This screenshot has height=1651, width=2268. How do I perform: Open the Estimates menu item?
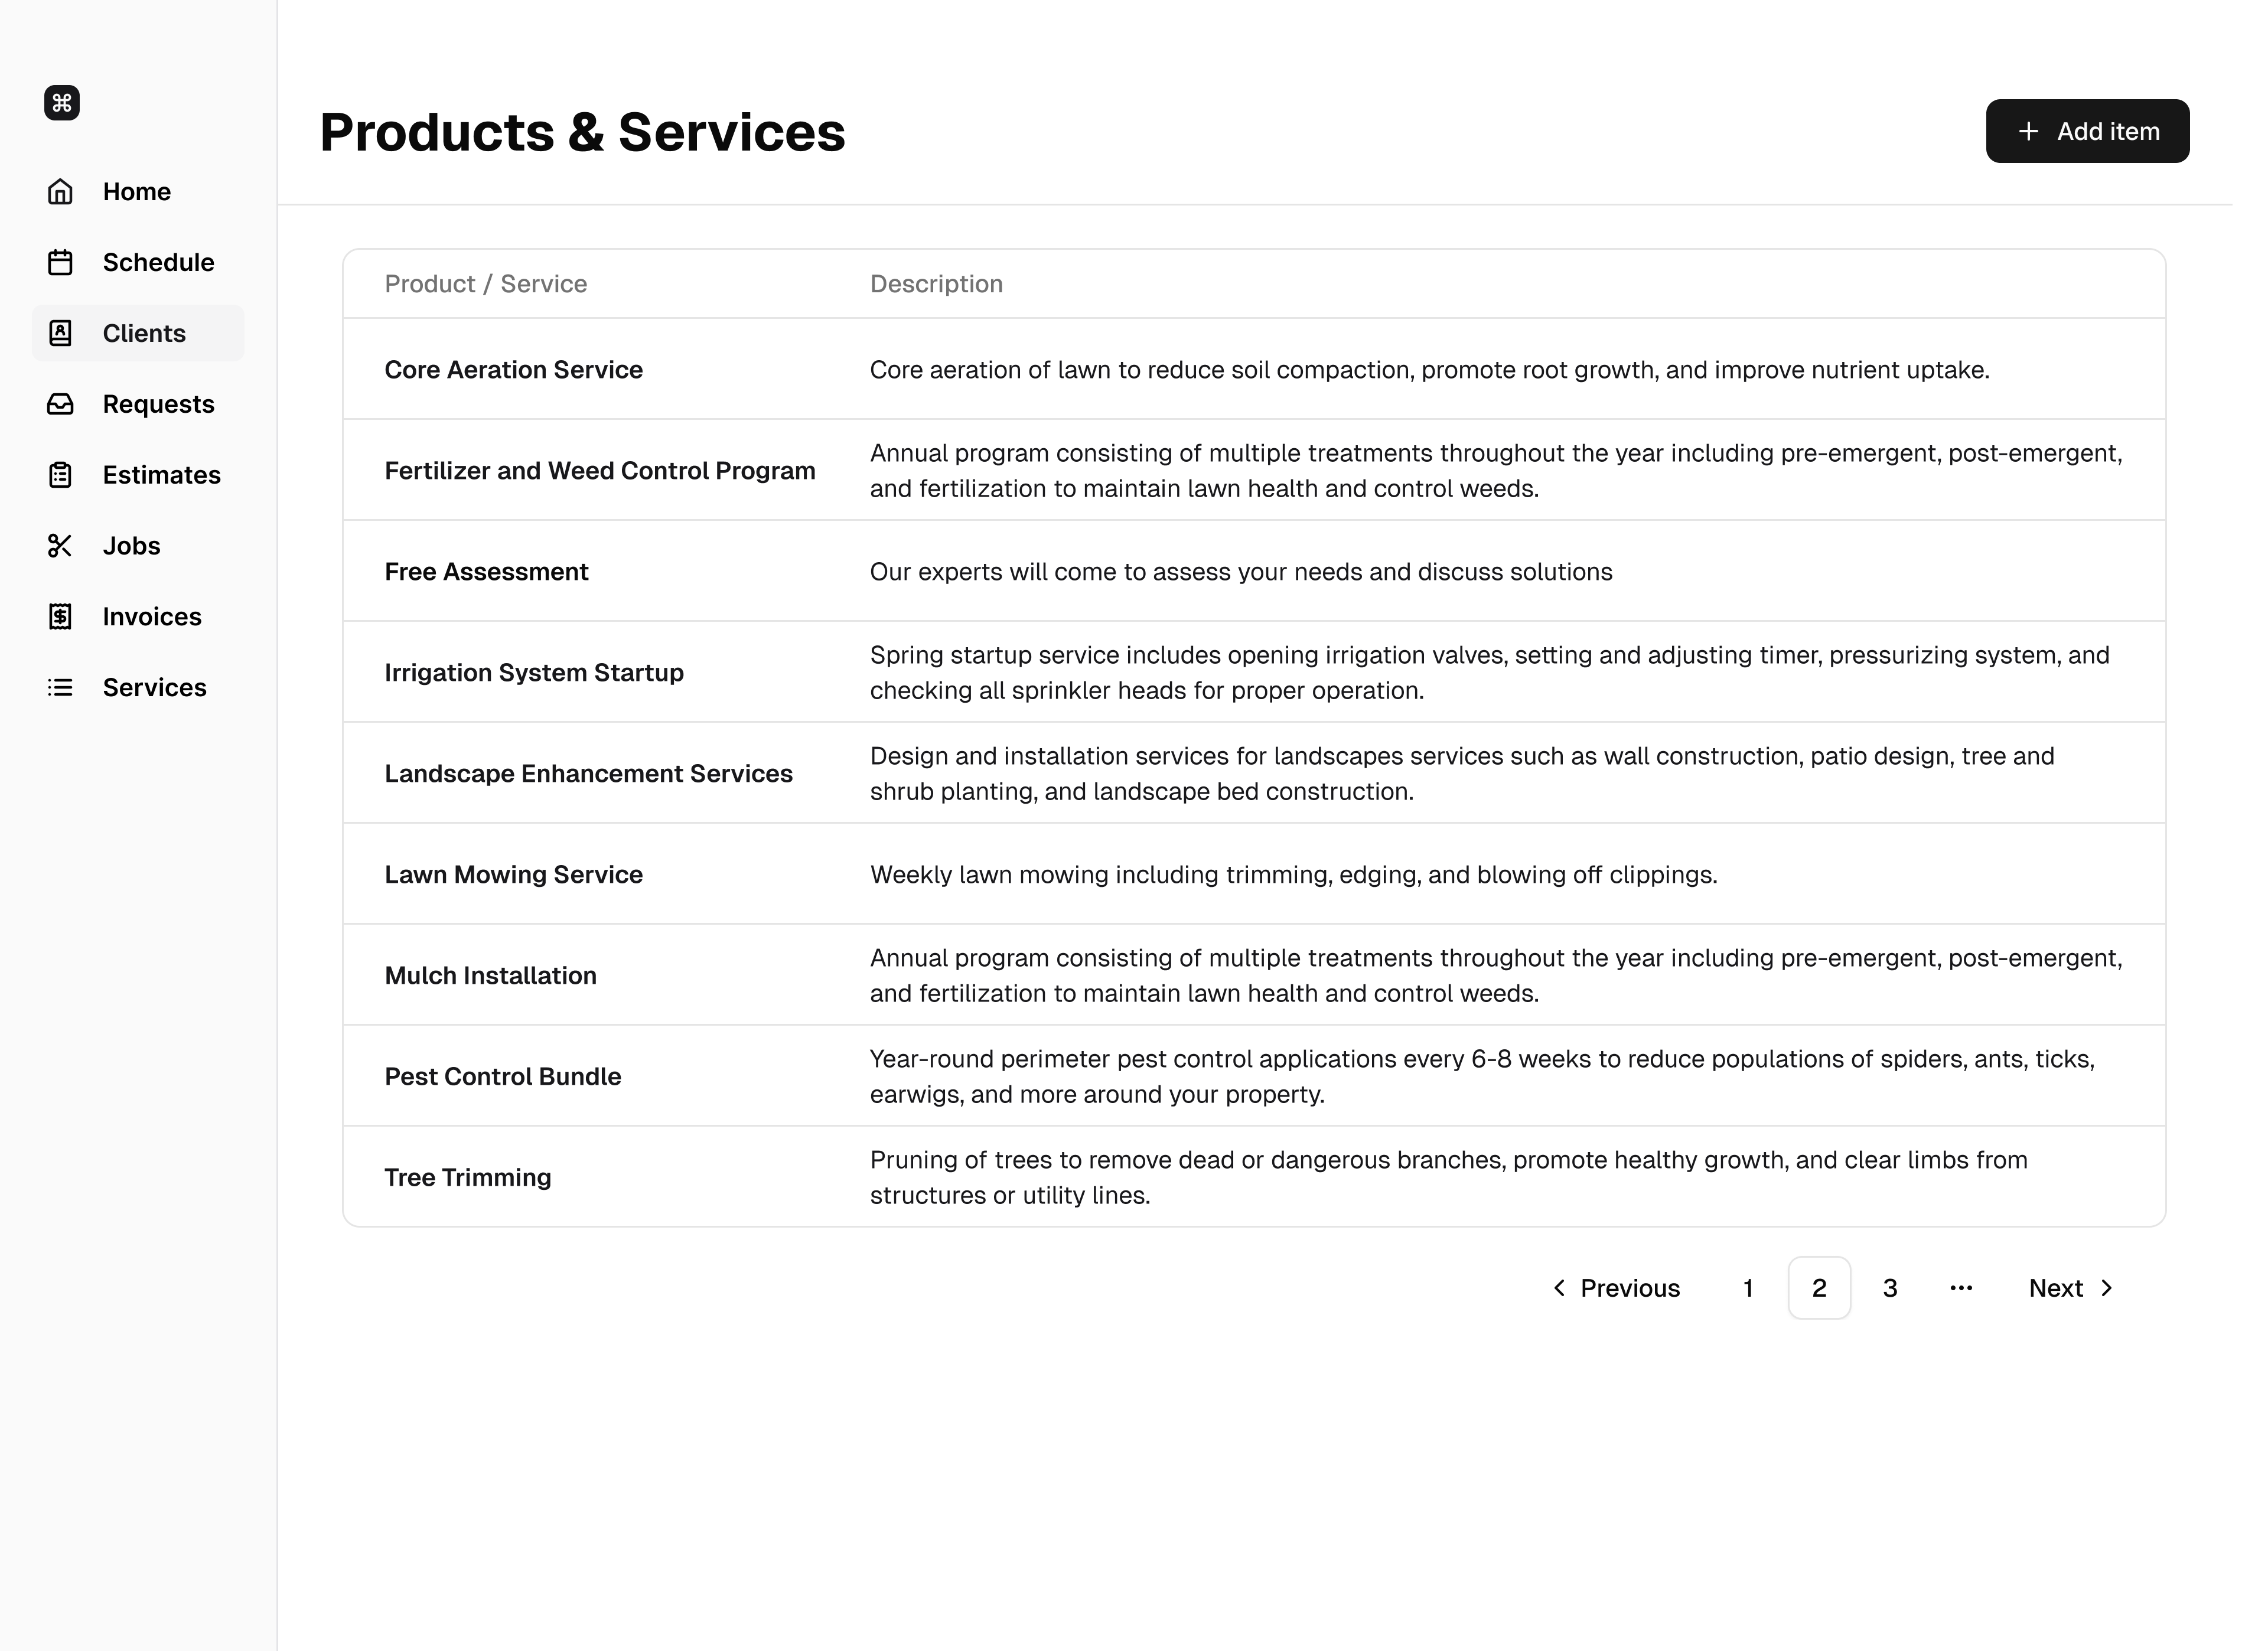pos(161,475)
